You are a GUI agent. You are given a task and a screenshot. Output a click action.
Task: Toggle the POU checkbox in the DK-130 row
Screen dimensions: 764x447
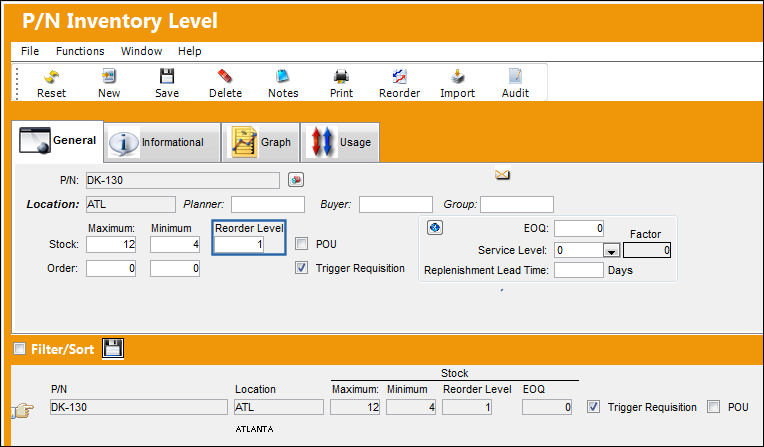pyautogui.click(x=713, y=407)
